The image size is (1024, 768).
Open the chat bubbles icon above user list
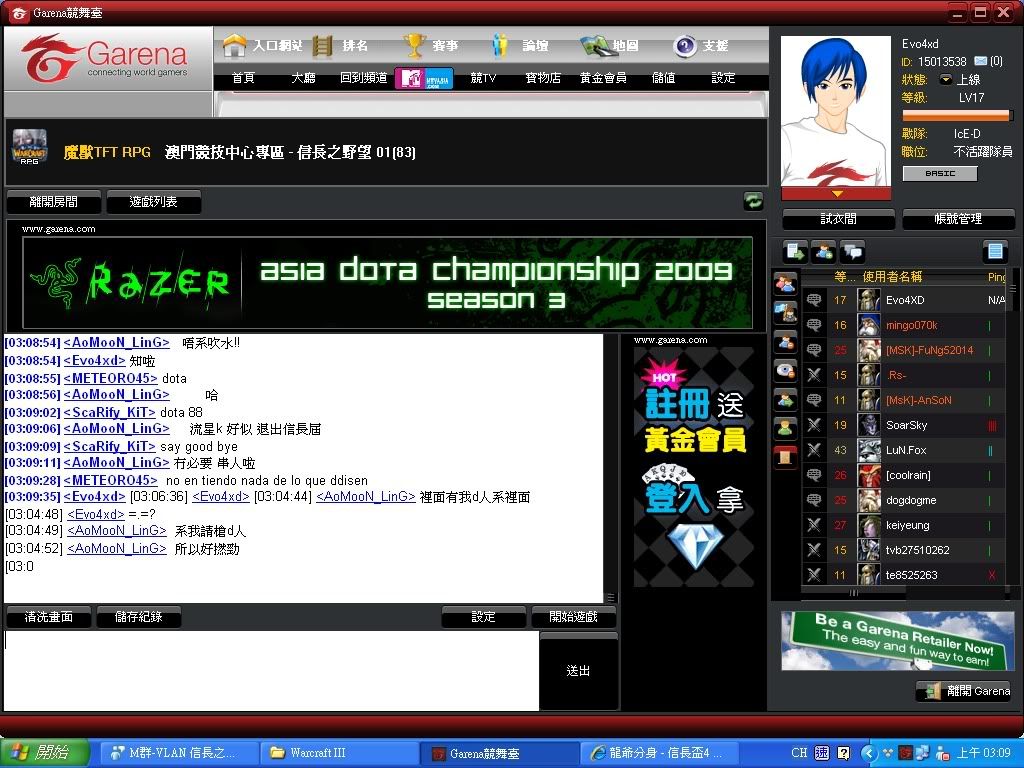pos(853,251)
